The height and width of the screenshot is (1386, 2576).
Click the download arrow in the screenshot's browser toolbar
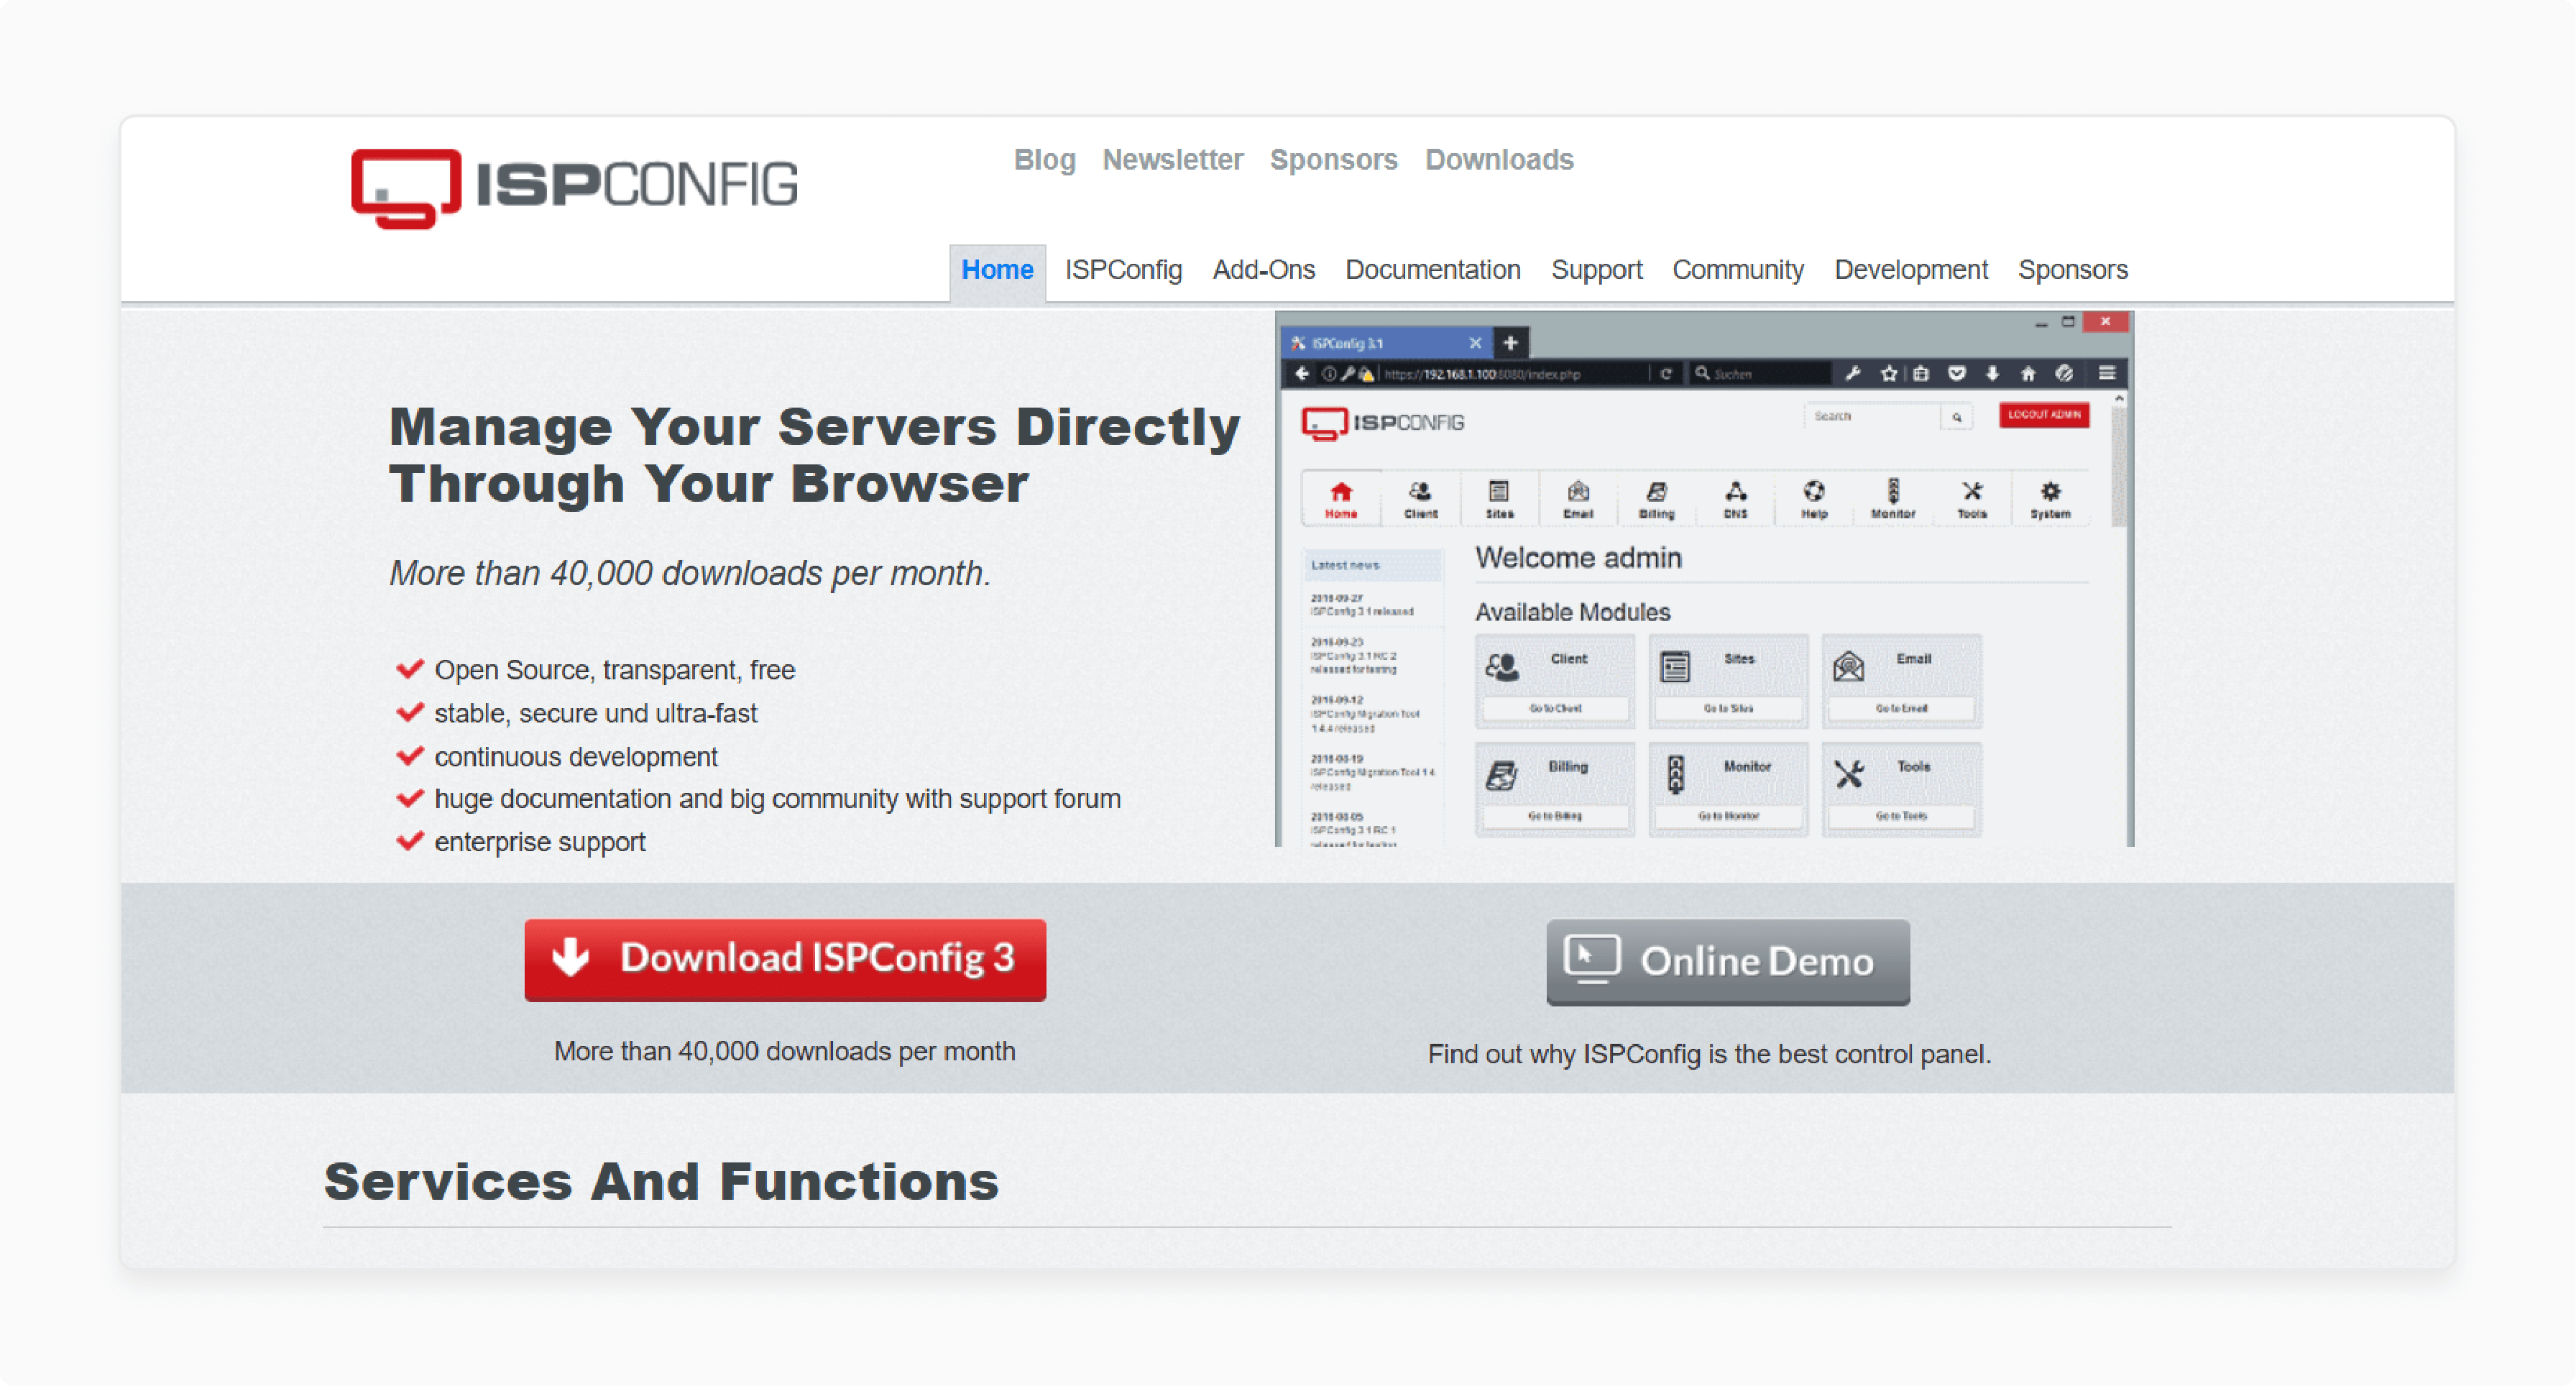coord(1992,374)
